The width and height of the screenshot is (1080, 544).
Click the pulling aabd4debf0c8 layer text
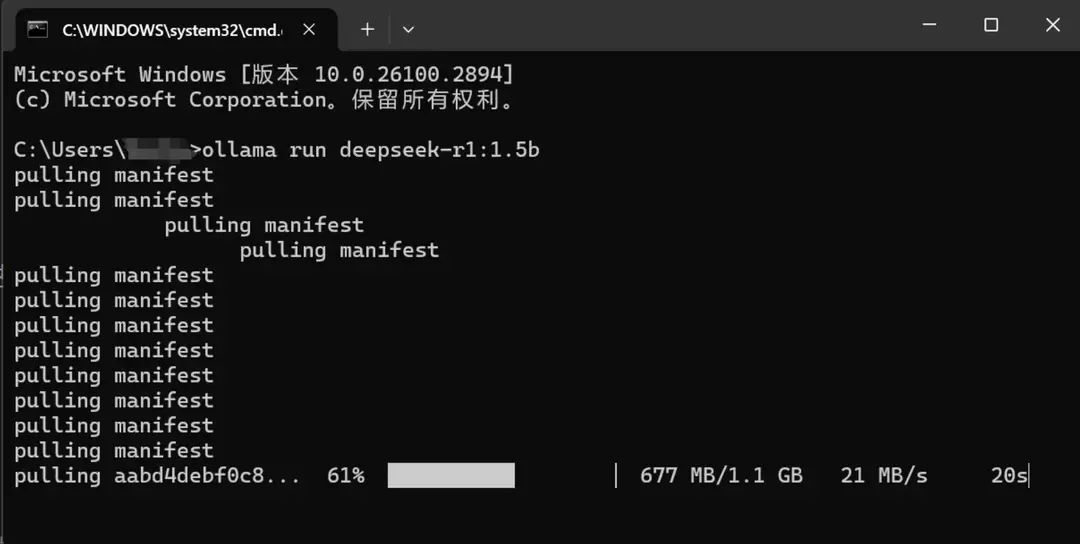157,476
